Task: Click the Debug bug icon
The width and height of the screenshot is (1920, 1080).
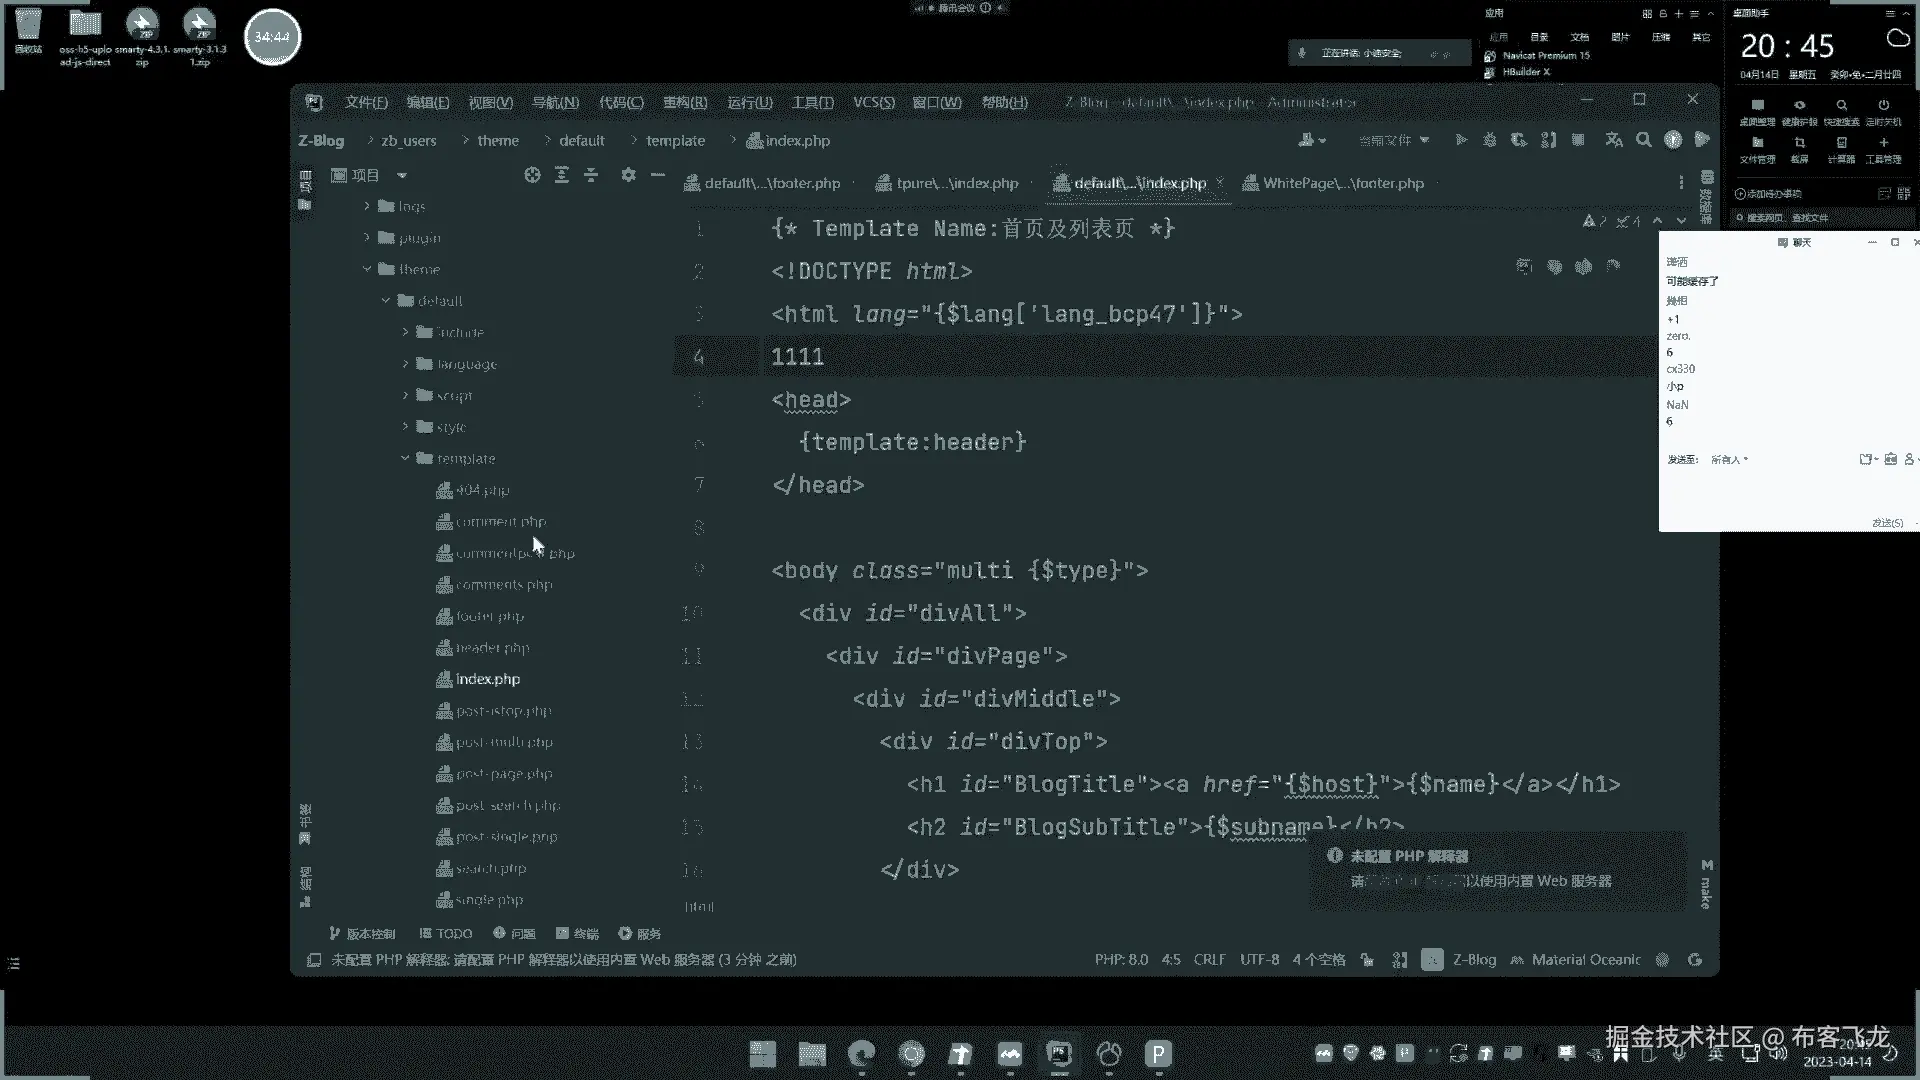Action: pos(1490,140)
